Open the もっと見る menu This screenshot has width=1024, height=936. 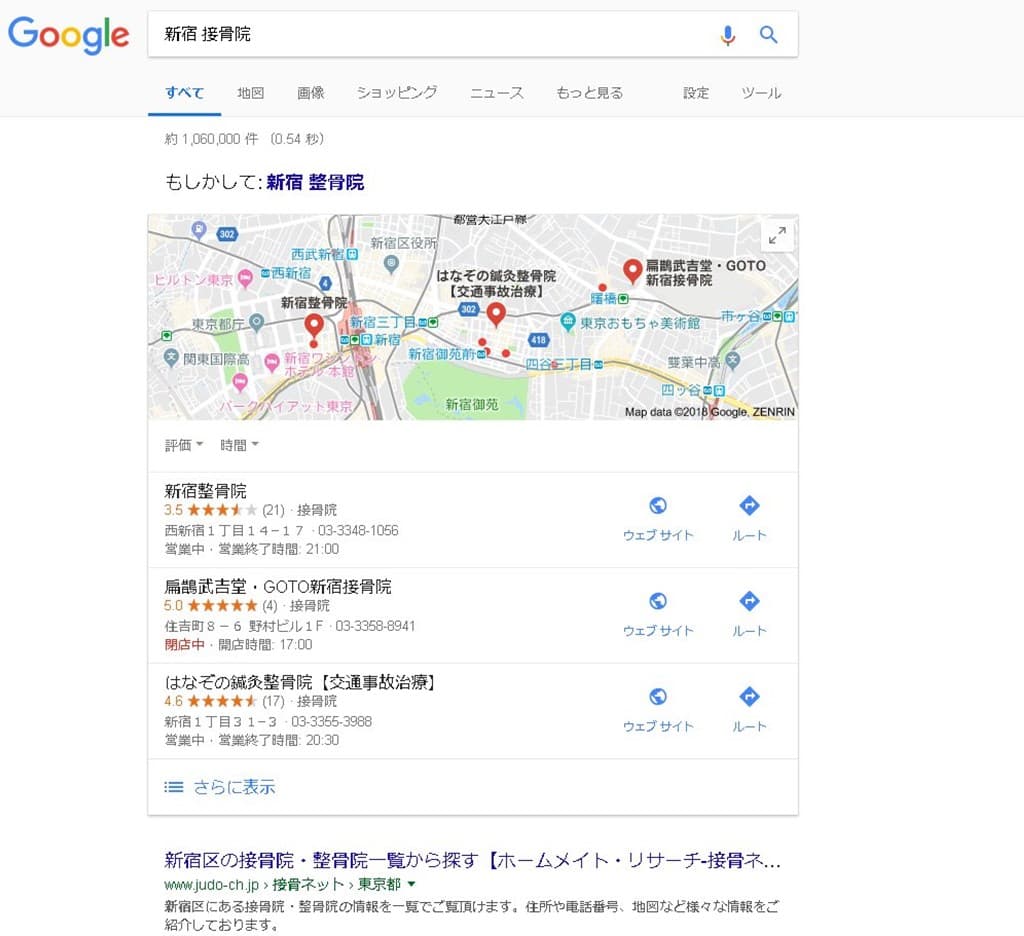[x=589, y=93]
